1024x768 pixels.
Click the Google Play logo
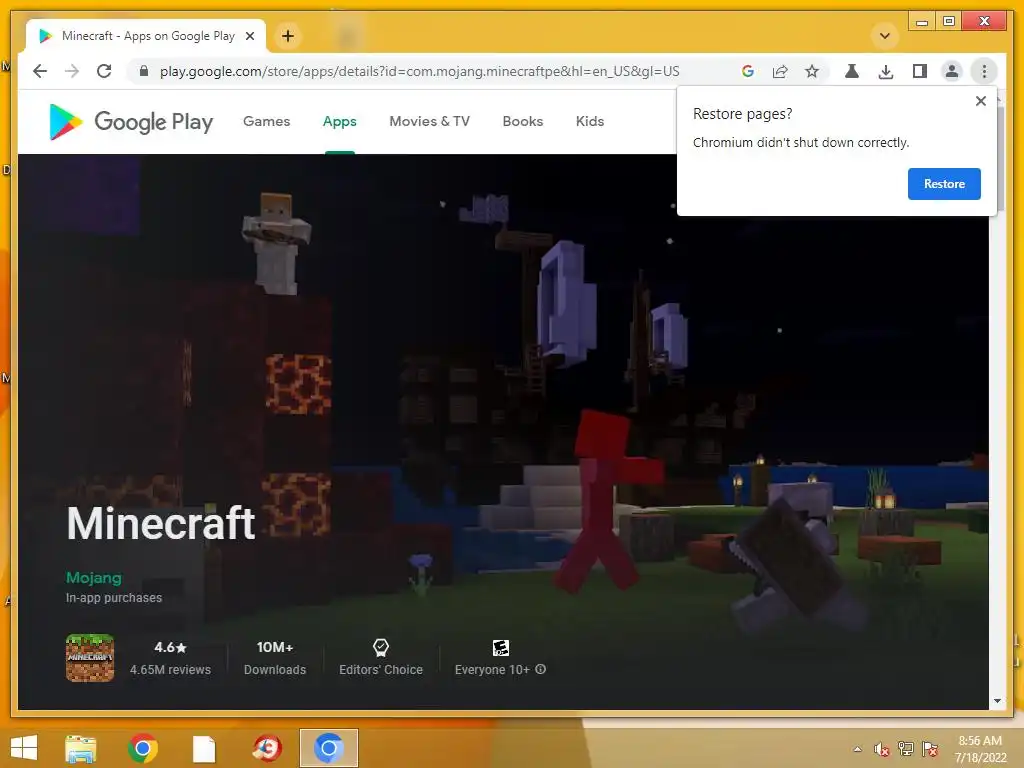(131, 121)
